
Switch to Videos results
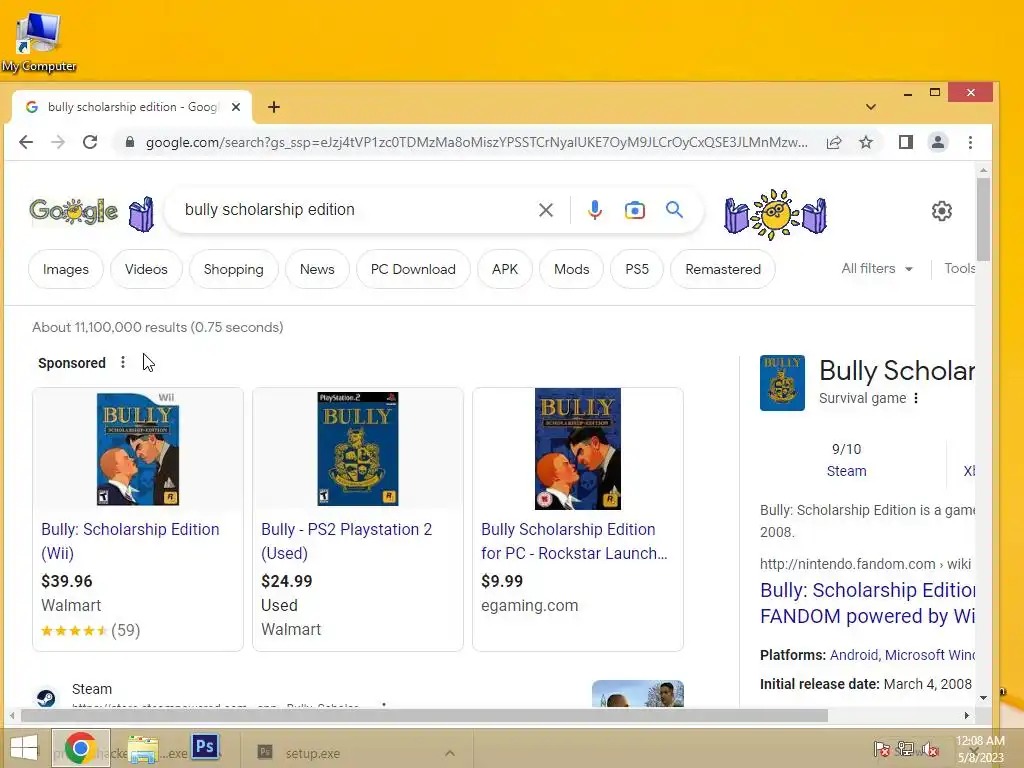(x=146, y=269)
